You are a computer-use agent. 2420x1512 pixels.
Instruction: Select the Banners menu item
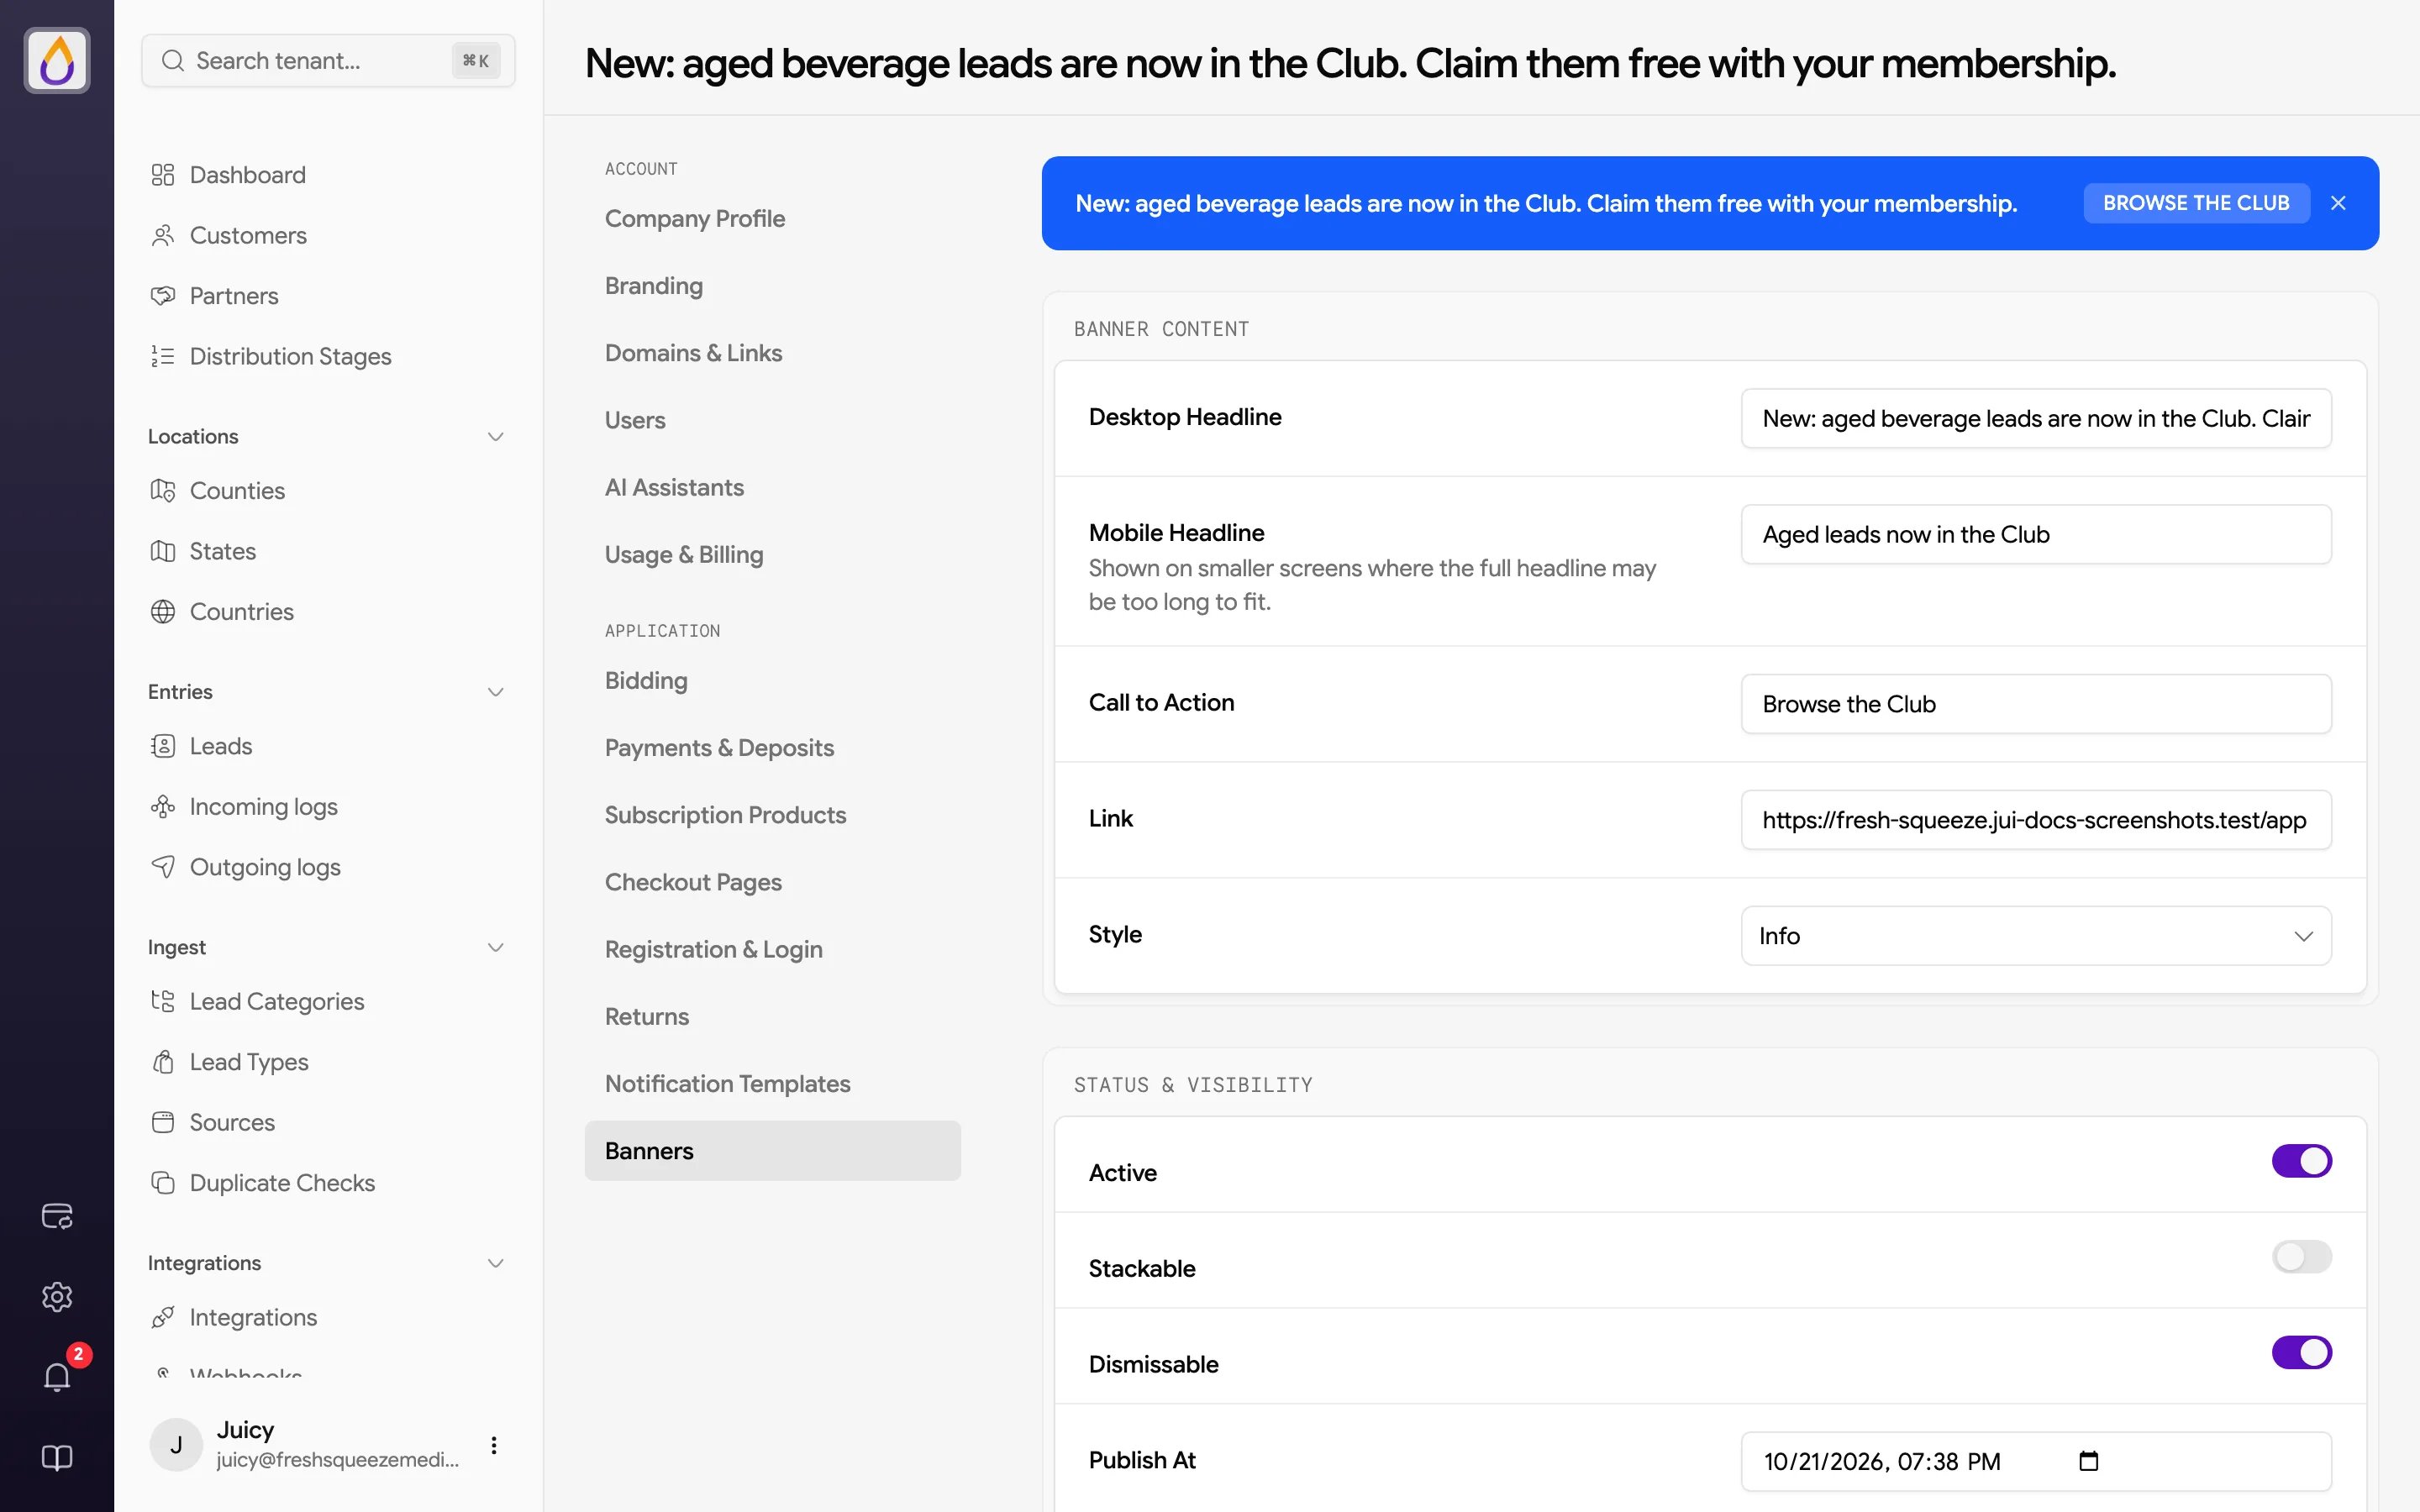click(x=772, y=1151)
